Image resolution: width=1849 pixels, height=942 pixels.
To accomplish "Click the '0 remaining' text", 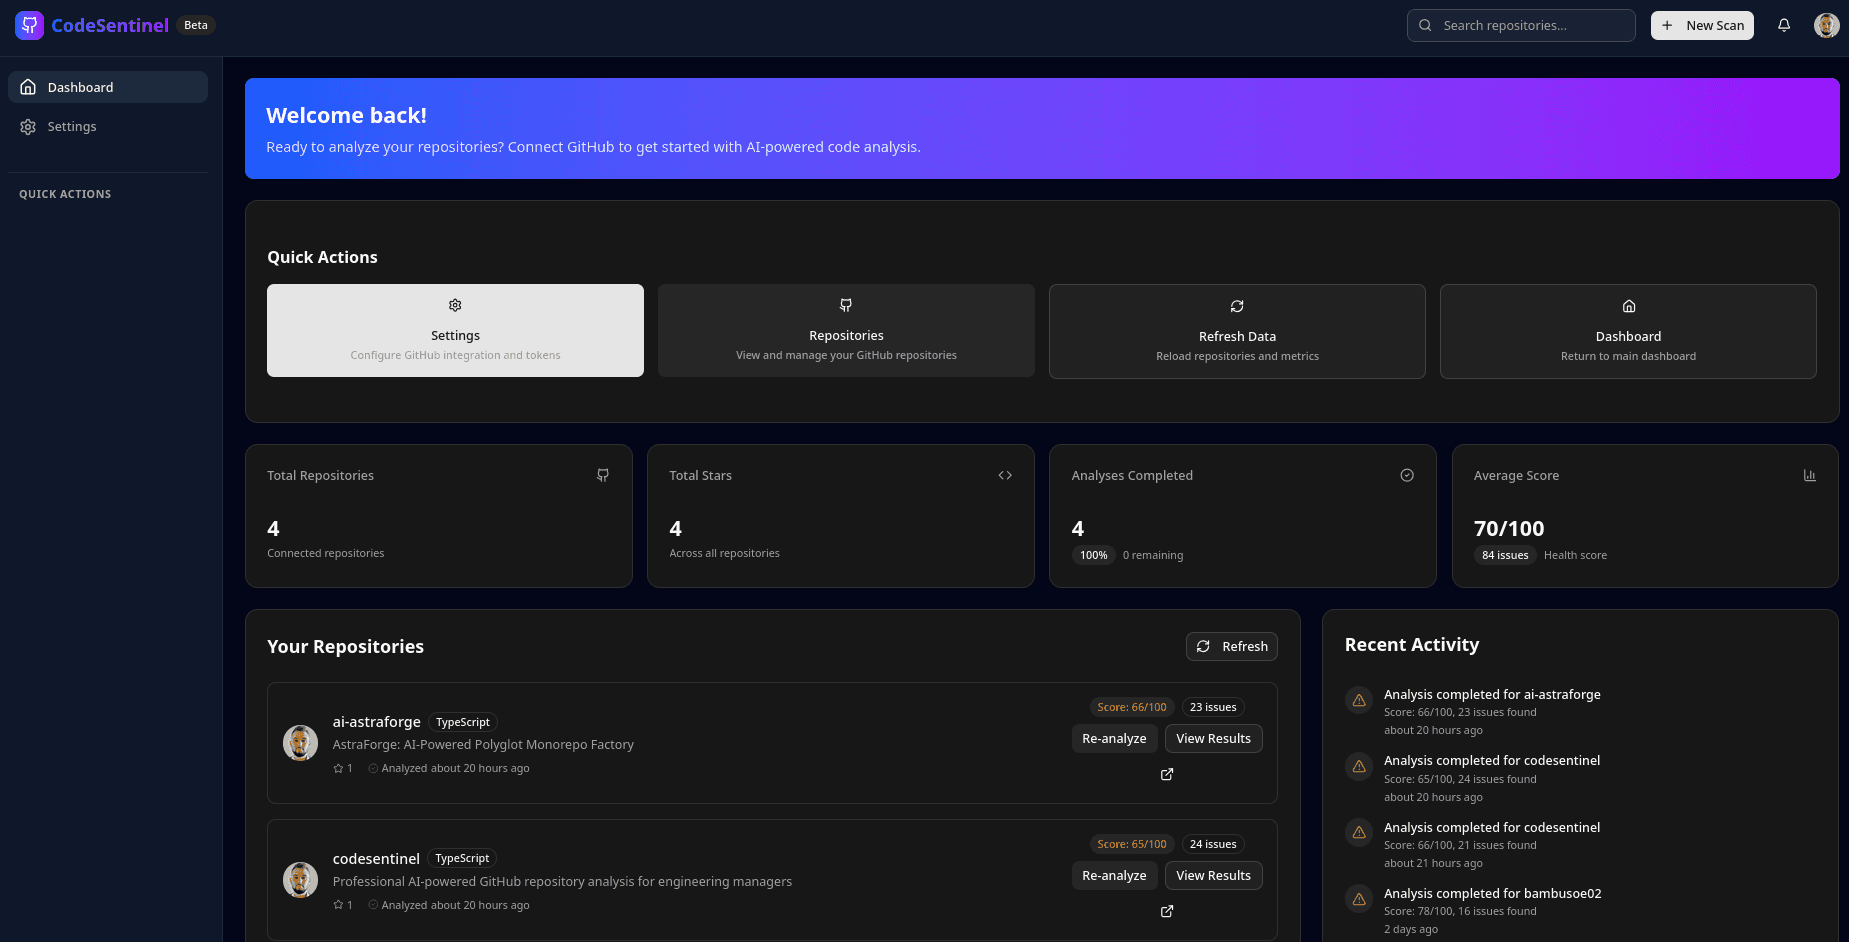I will [1153, 555].
